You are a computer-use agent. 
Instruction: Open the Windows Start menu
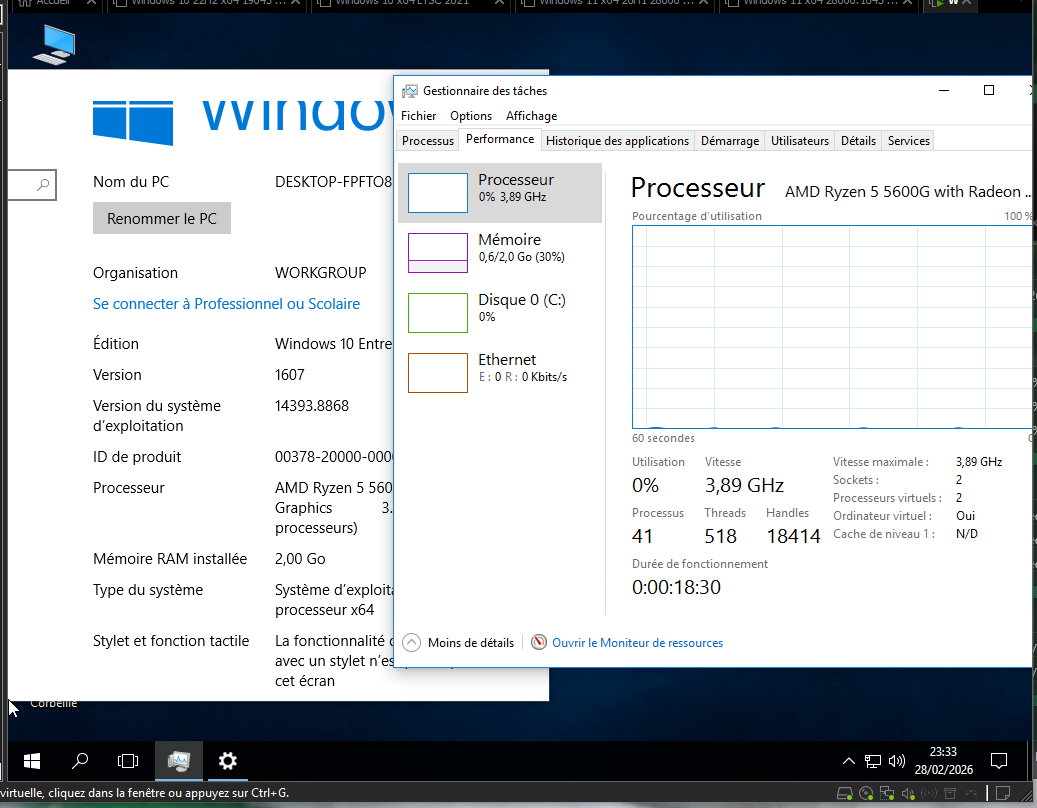[x=31, y=761]
